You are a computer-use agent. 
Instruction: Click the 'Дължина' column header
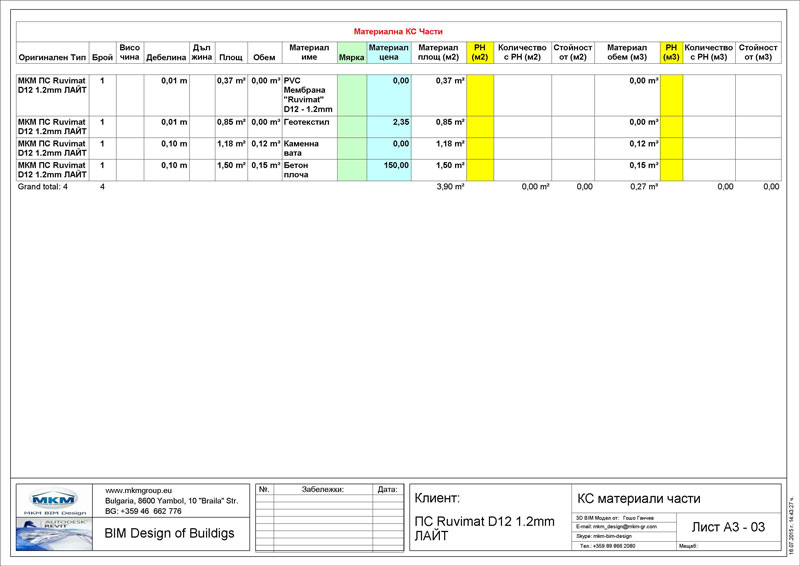click(202, 52)
